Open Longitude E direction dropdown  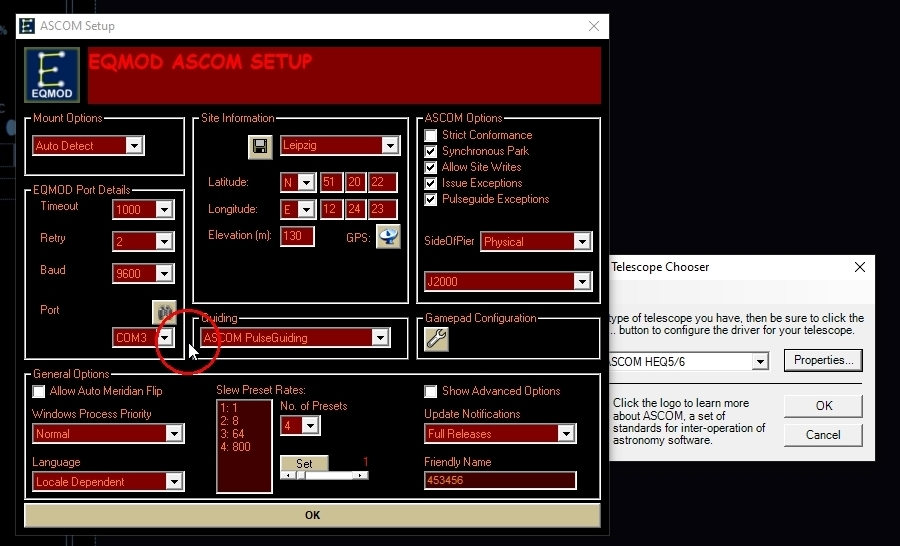[307, 210]
